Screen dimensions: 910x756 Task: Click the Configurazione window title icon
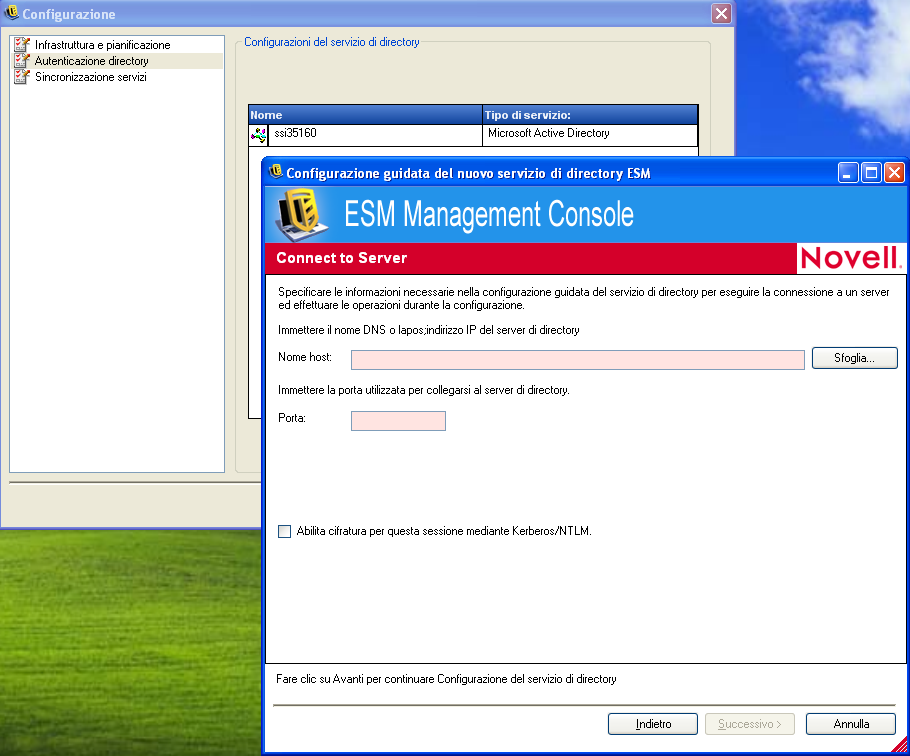11,13
